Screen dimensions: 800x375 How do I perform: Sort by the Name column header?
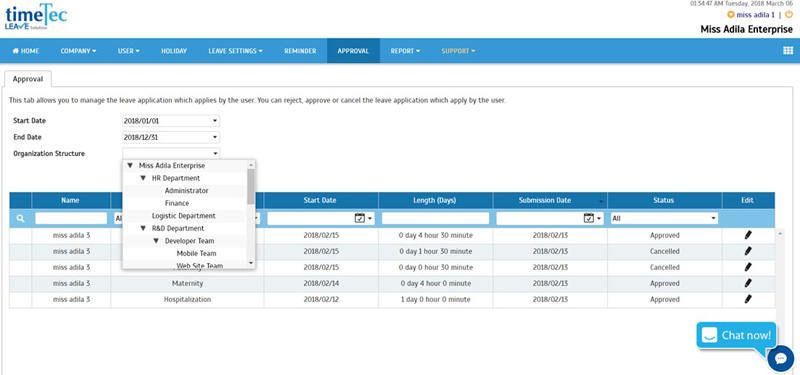click(x=70, y=201)
